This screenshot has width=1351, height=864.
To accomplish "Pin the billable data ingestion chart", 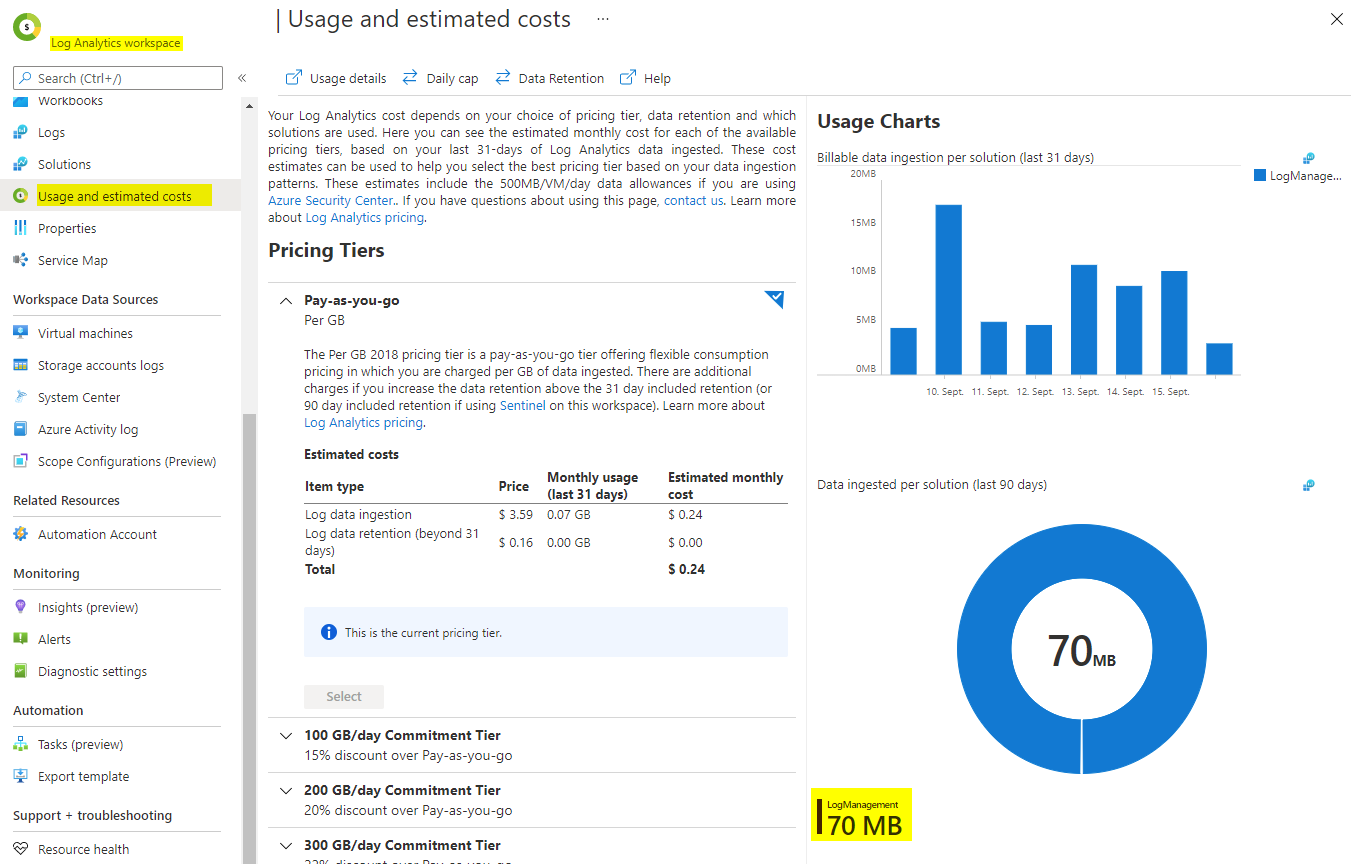I will pyautogui.click(x=1308, y=157).
